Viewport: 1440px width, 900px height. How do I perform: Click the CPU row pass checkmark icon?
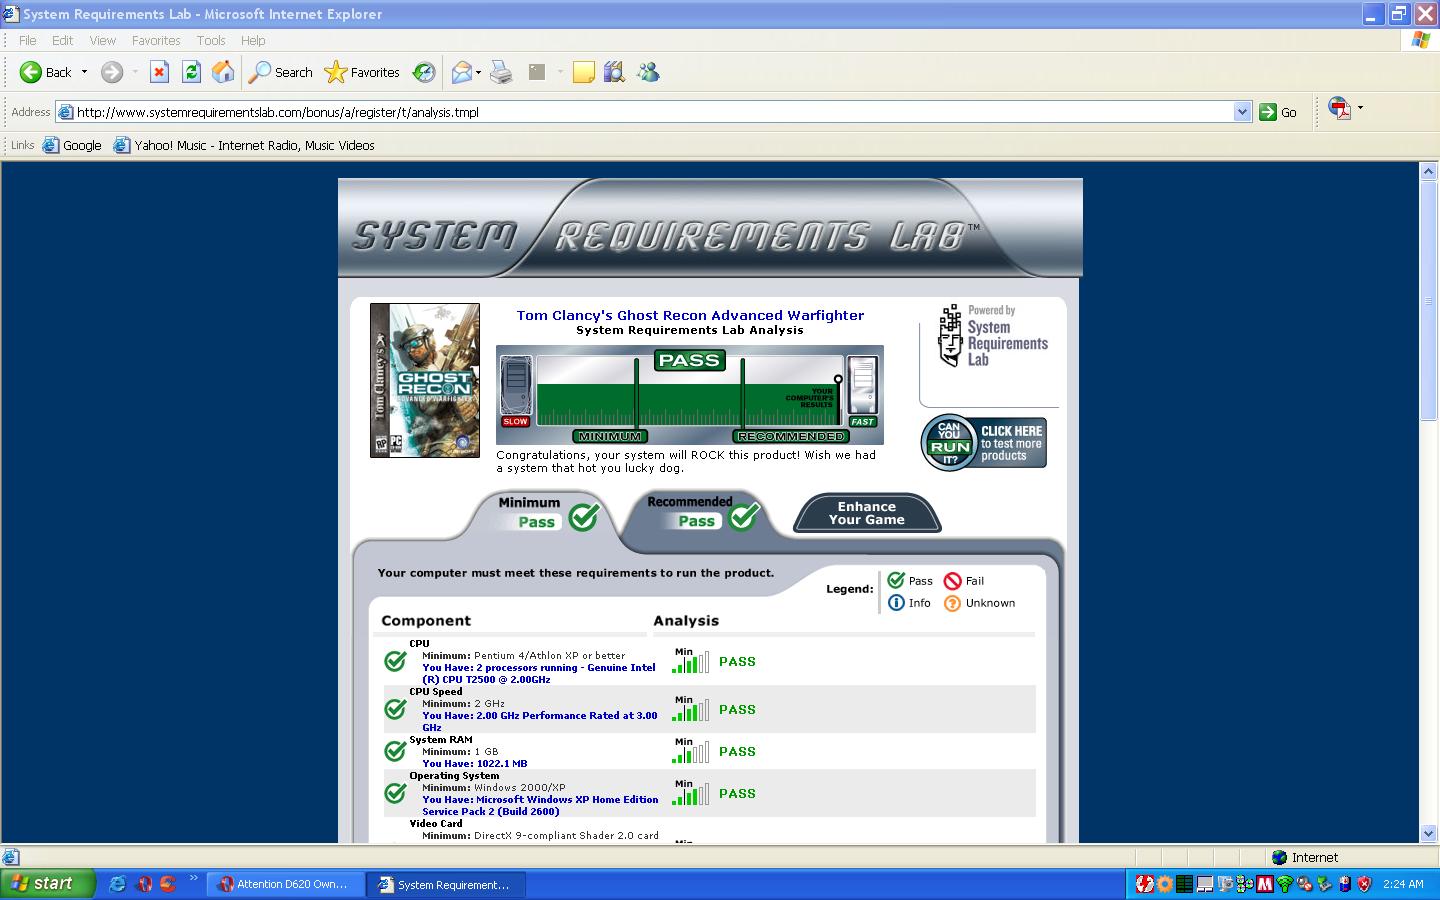395,661
